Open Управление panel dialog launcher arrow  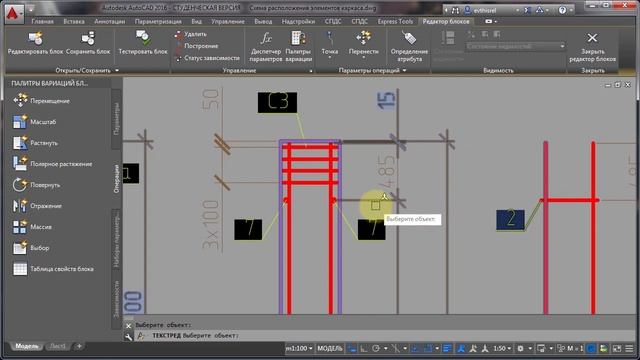311,71
